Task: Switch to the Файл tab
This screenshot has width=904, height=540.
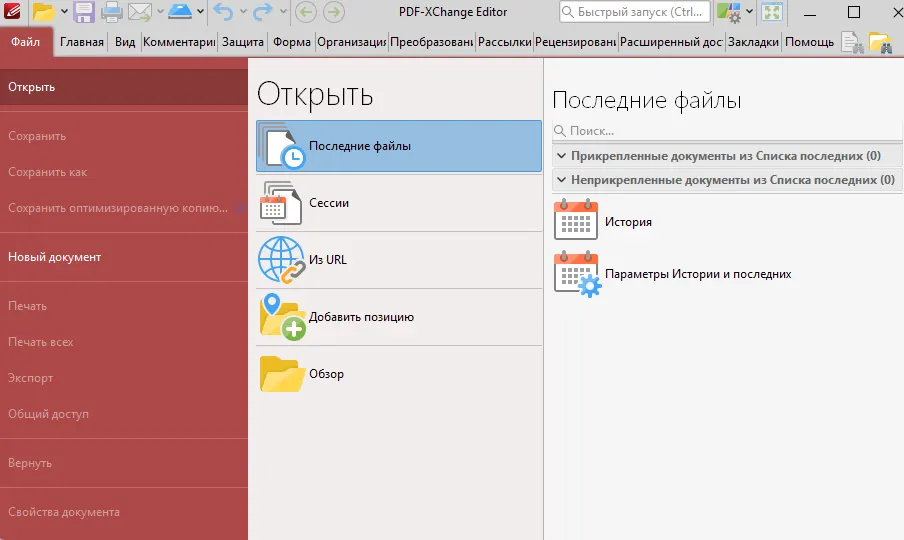Action: point(26,41)
